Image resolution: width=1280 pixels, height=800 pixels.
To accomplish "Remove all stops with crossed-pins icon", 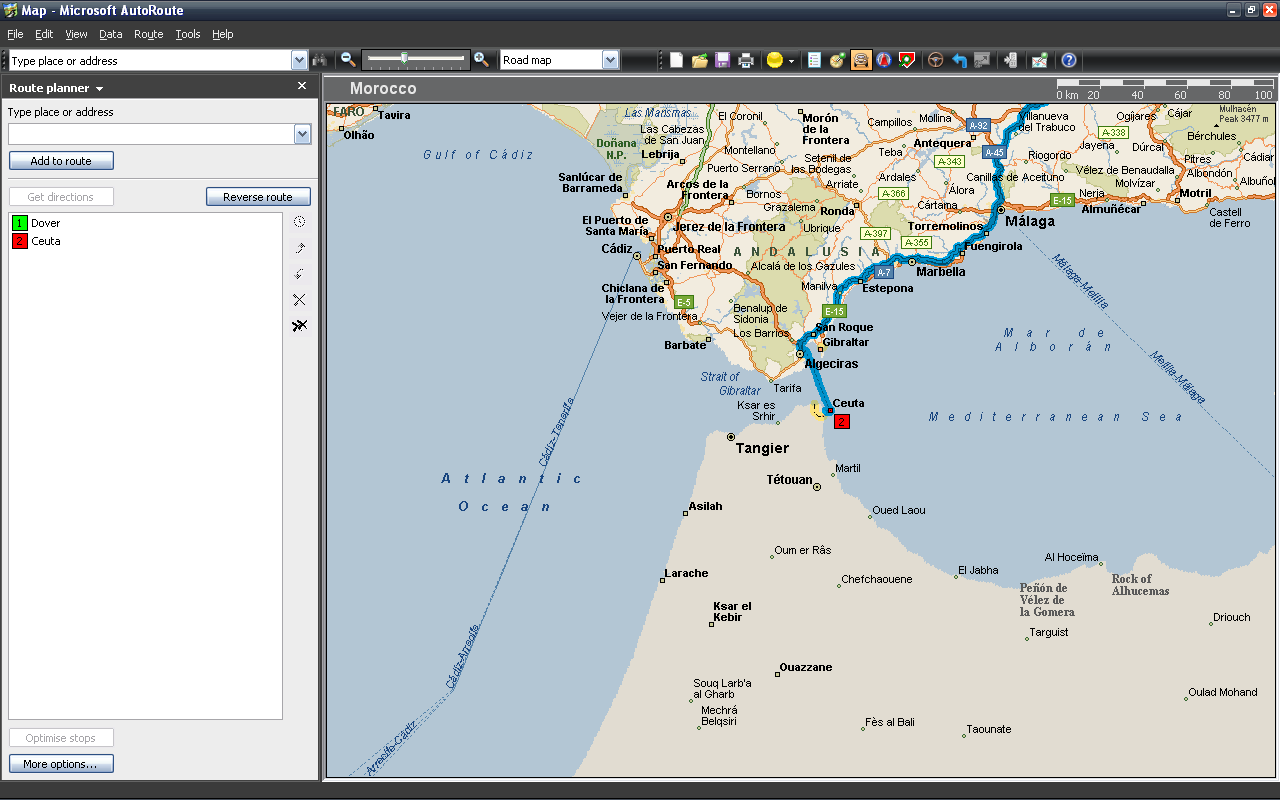I will pyautogui.click(x=299, y=324).
